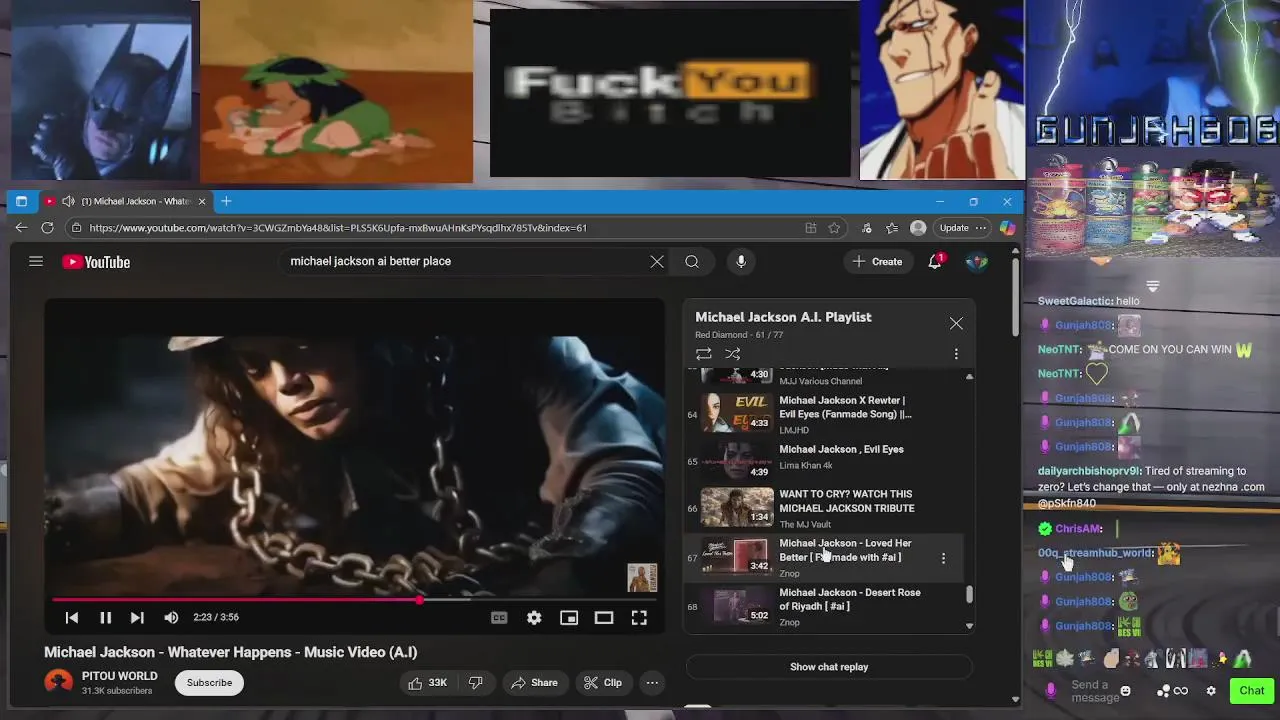This screenshot has height=720, width=1280.
Task: Add this page to browser favorites
Action: coord(834,228)
